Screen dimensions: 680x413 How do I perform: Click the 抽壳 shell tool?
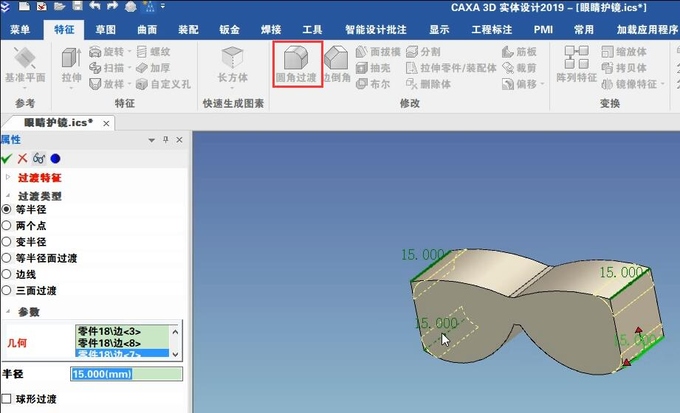tap(373, 68)
